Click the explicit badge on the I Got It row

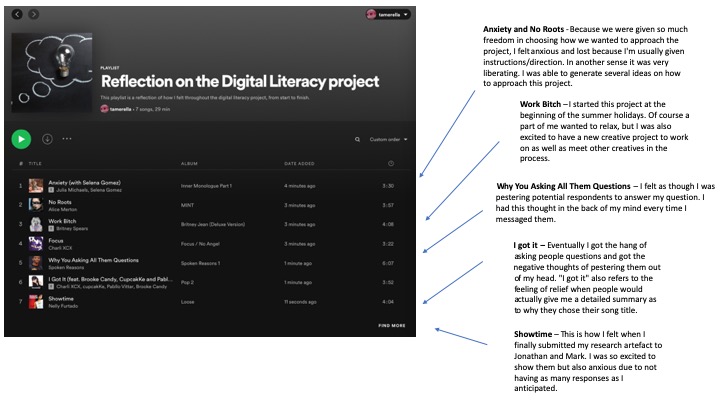click(51, 287)
